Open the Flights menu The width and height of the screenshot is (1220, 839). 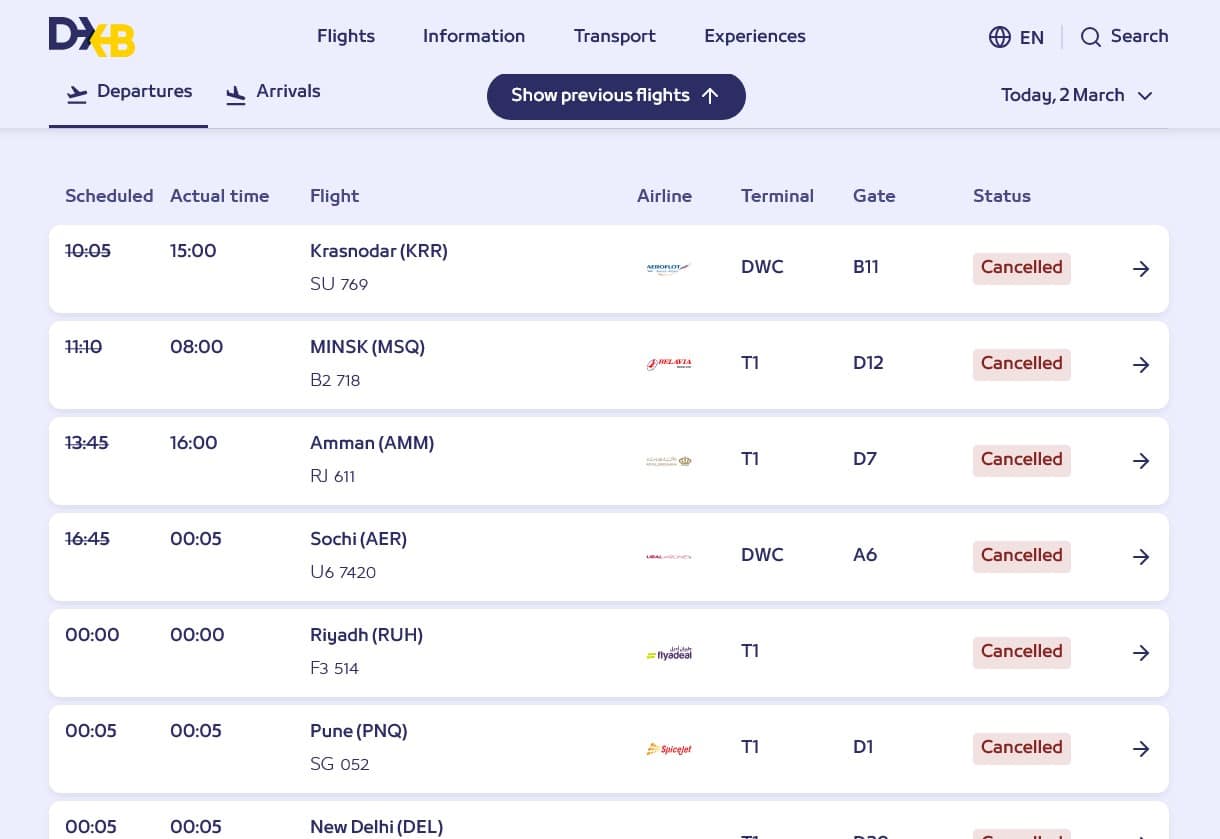click(345, 37)
